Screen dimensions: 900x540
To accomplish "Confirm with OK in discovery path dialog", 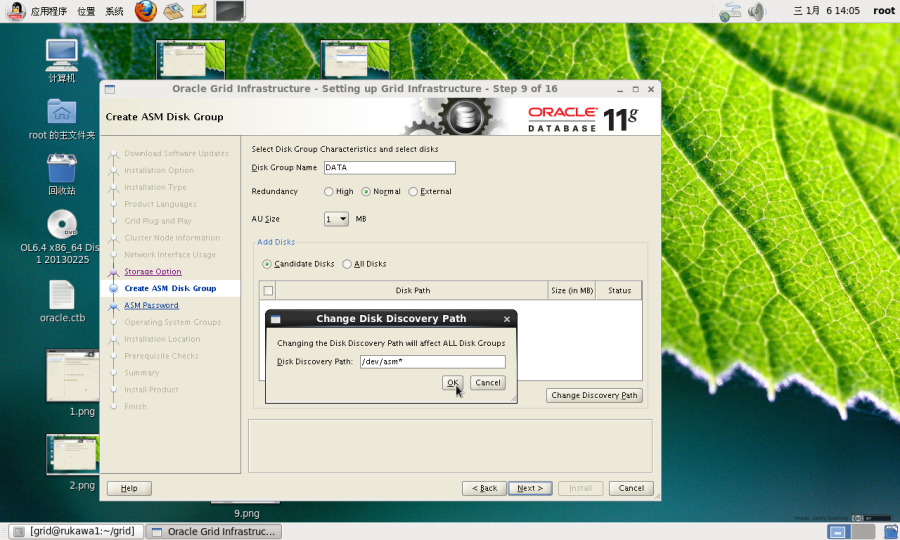I will 452,383.
